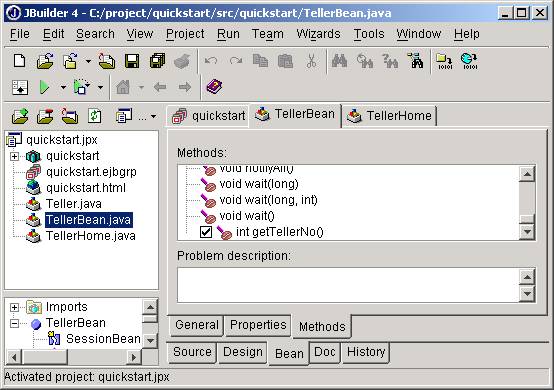Viewport: 554px width, 390px height.
Task: Click the Make Project toolbar icon
Action: [444, 61]
